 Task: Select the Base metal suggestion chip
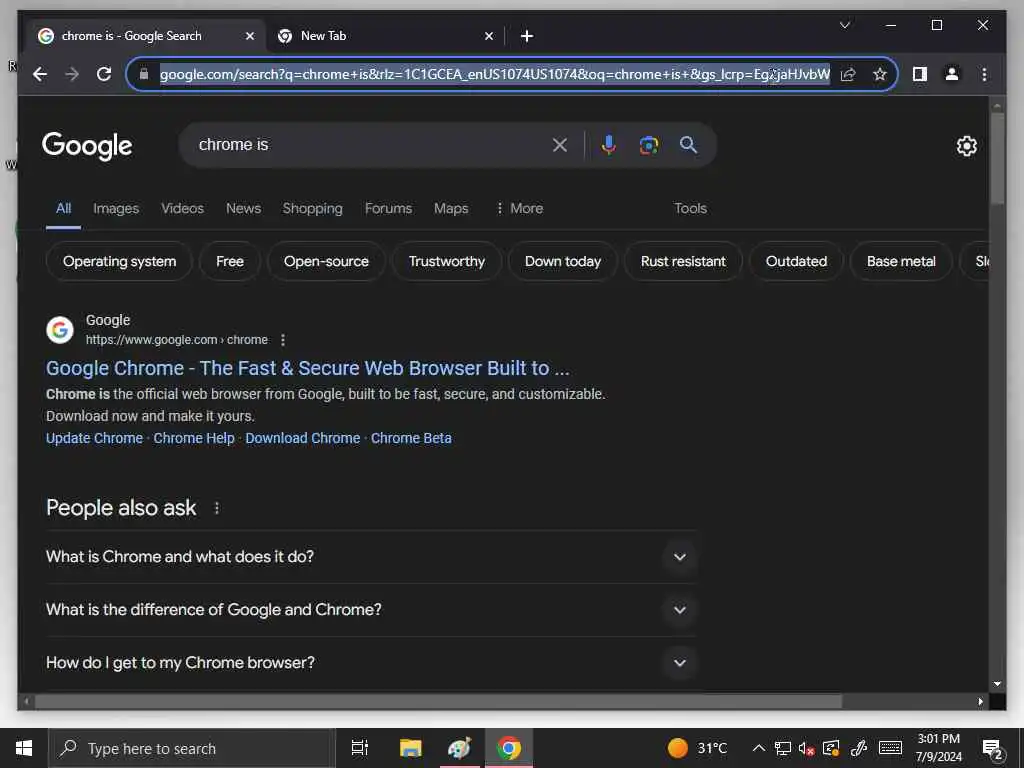click(901, 261)
